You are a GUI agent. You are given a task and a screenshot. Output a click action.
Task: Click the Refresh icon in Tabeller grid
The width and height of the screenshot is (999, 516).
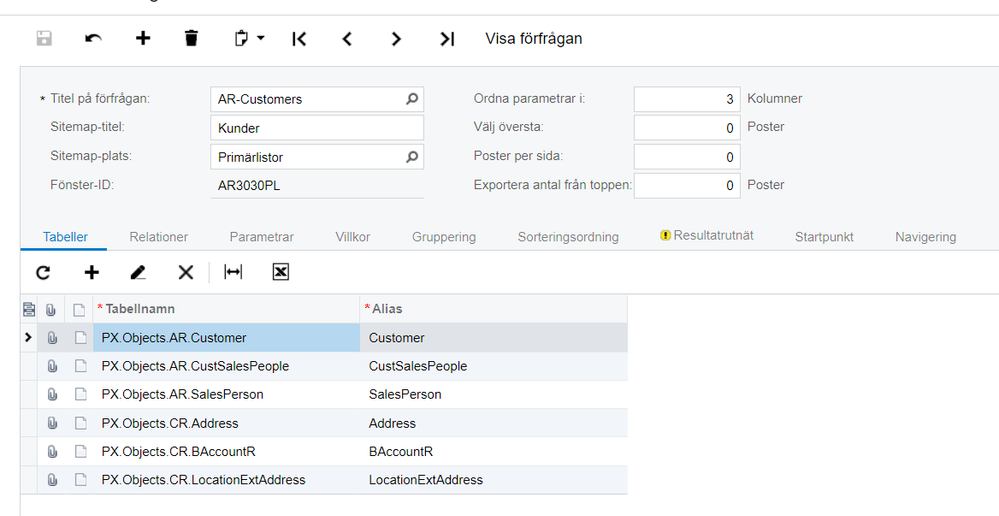[43, 272]
